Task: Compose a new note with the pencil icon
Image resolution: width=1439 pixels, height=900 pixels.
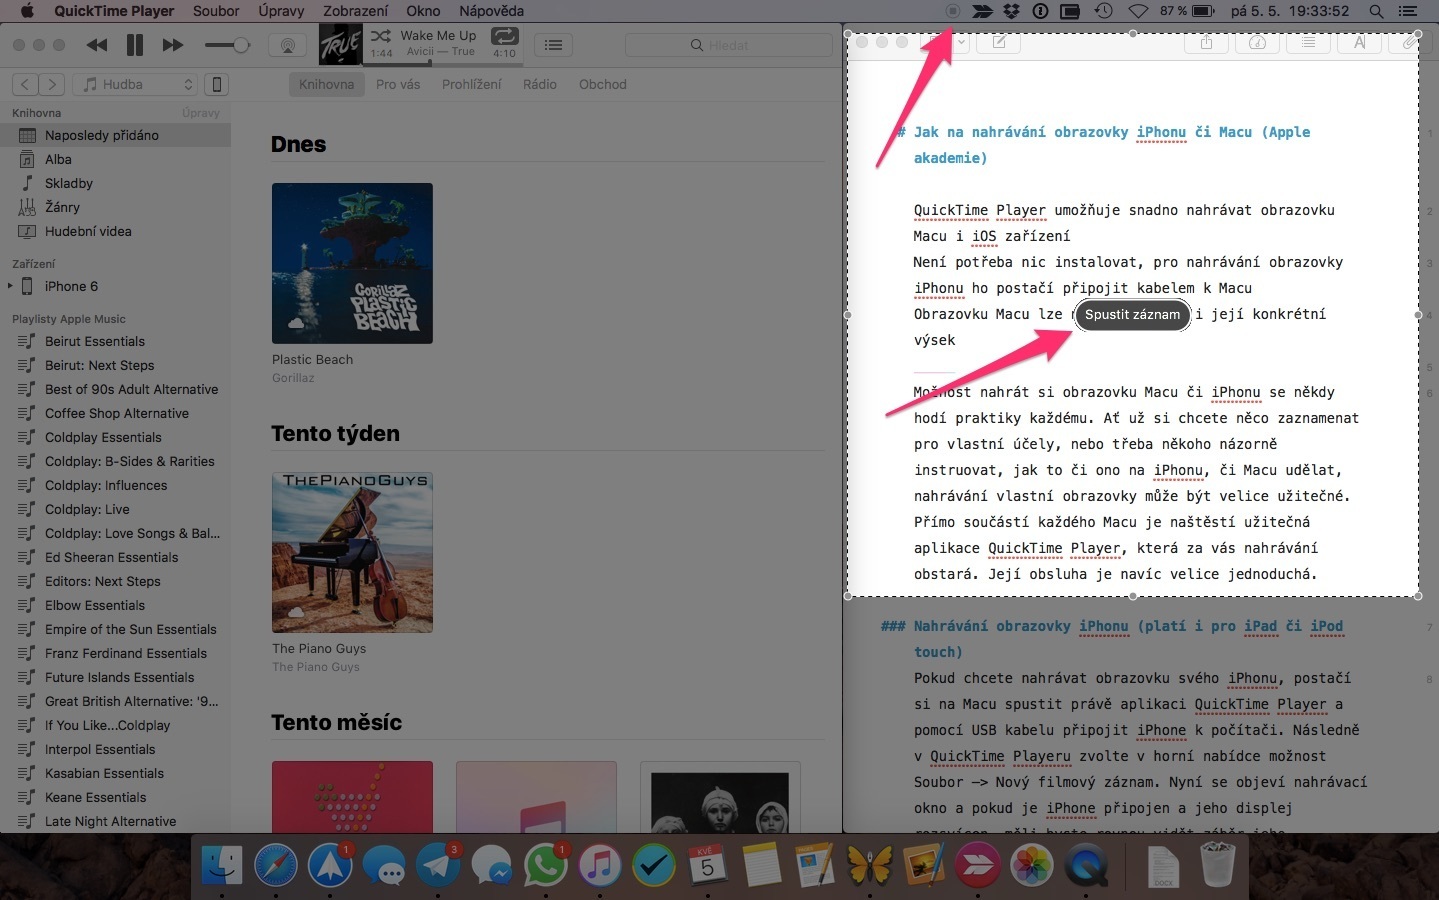Action: pos(998,43)
